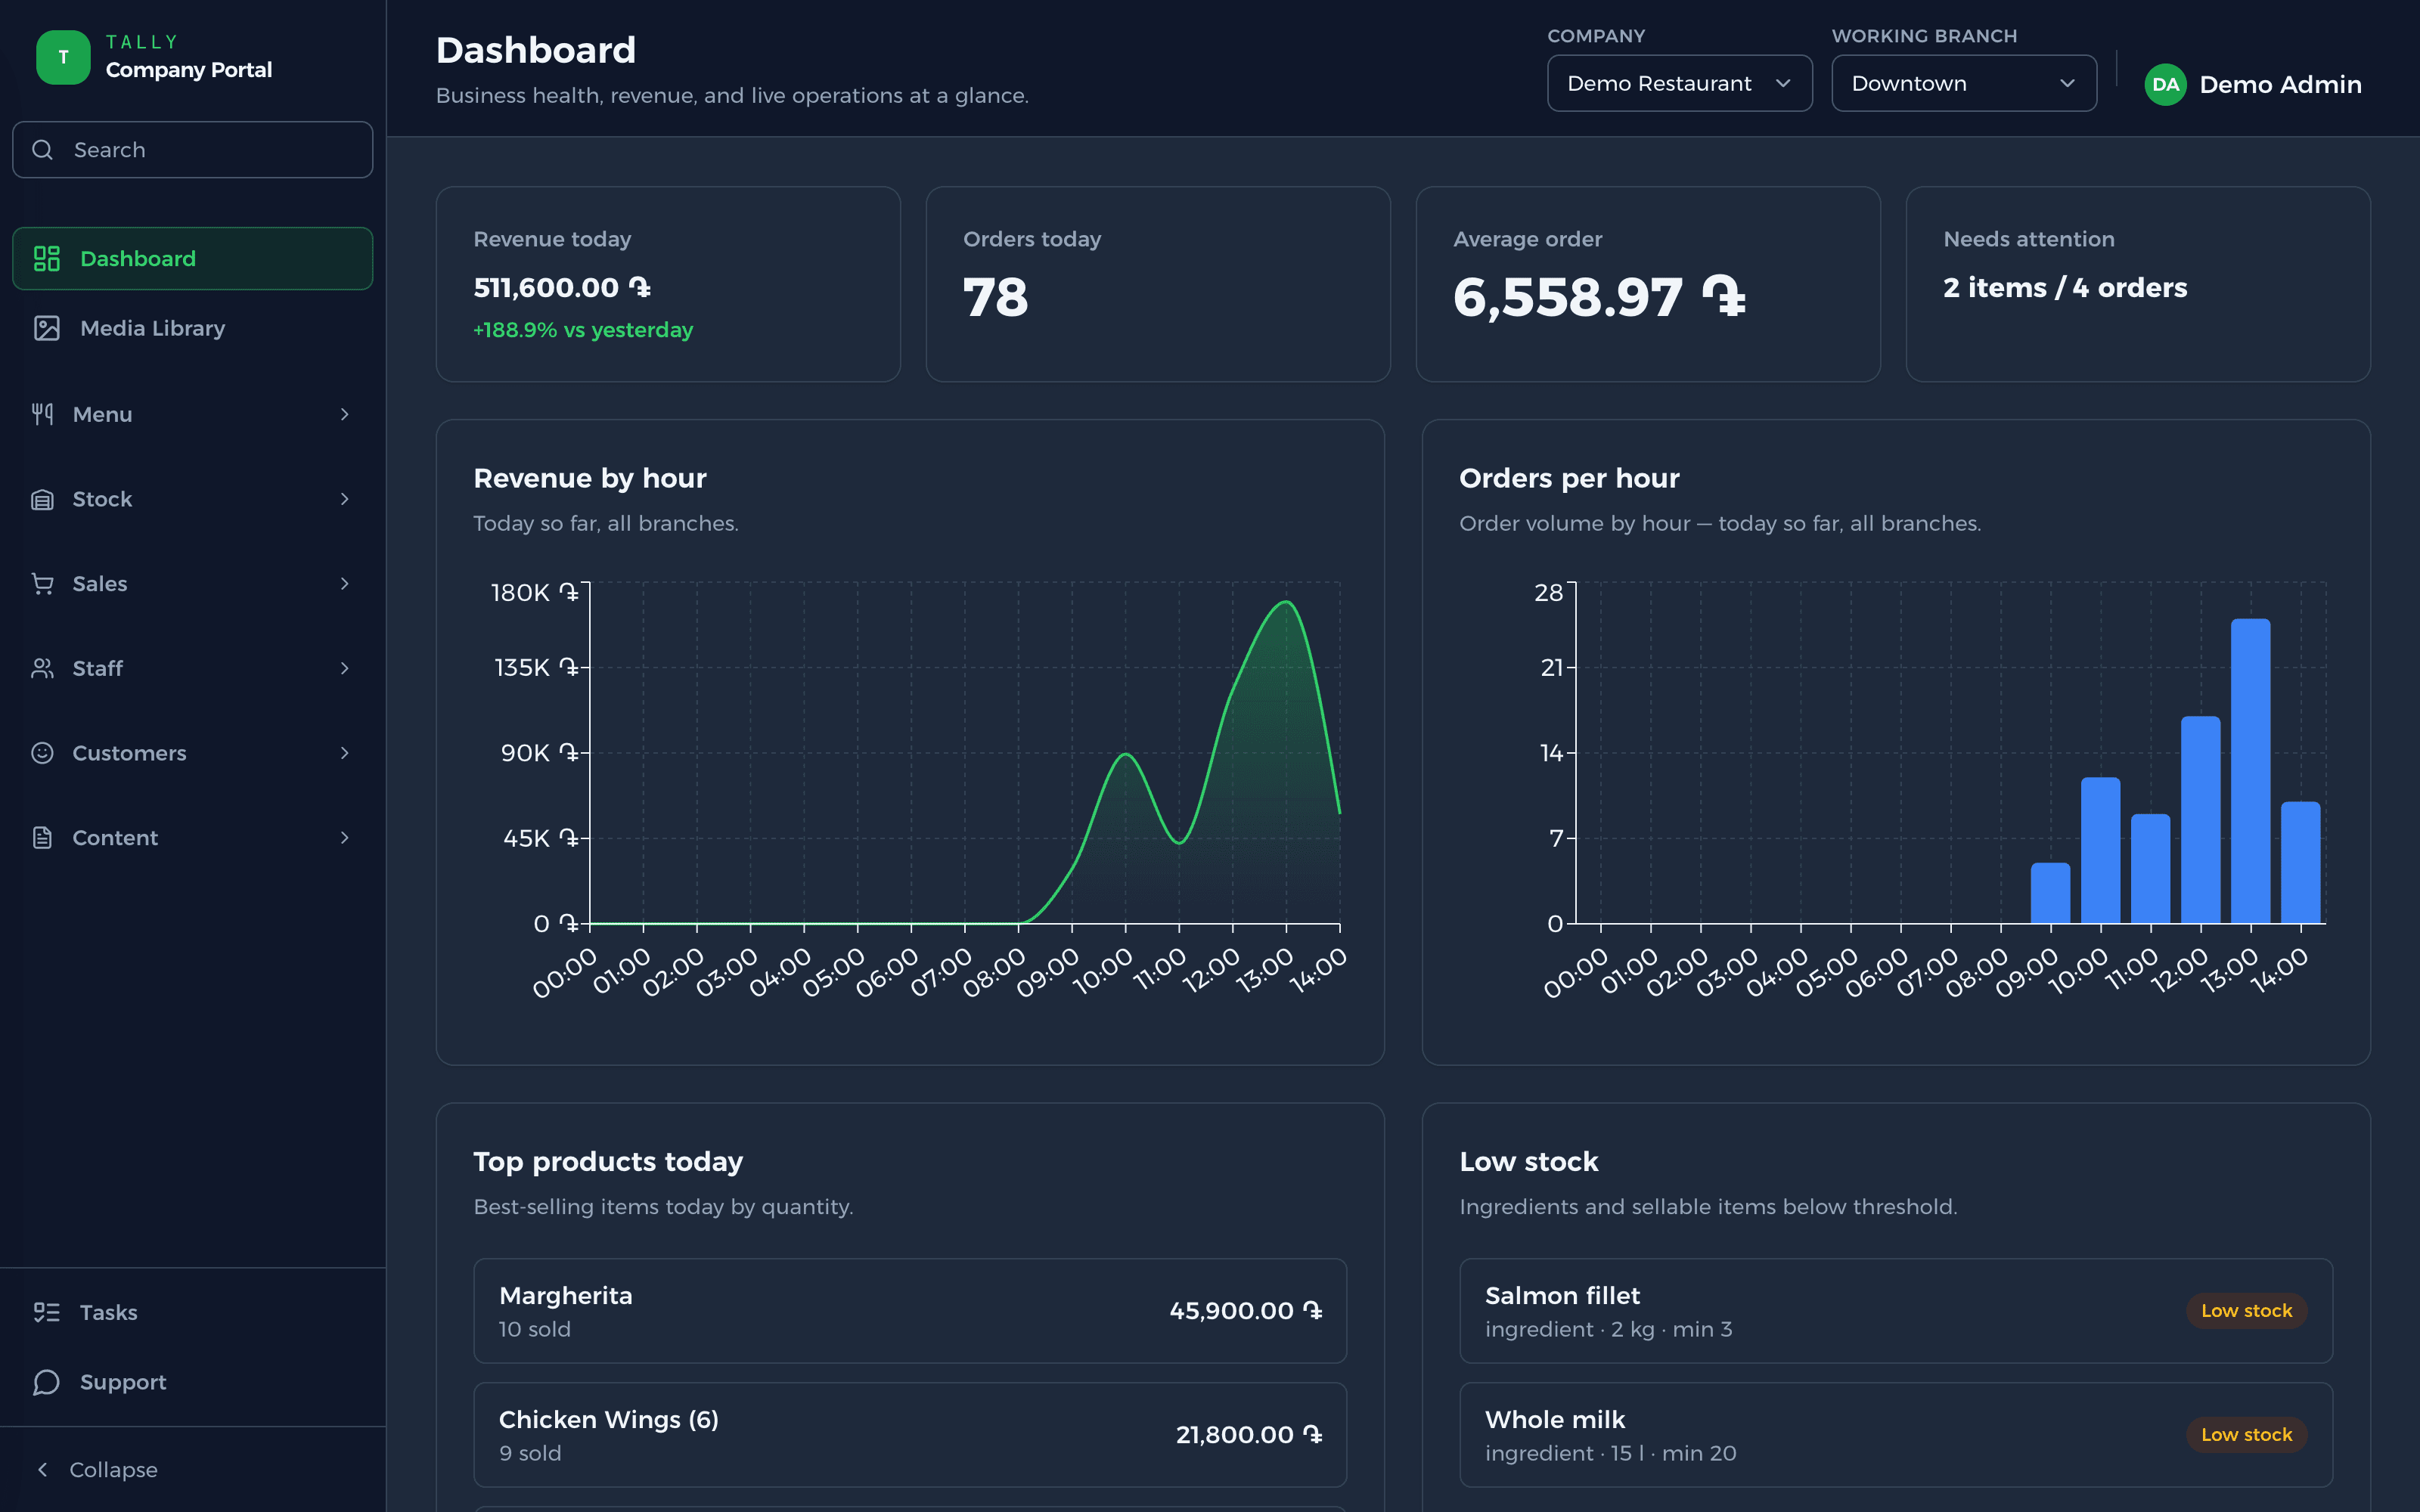Image resolution: width=2420 pixels, height=1512 pixels.
Task: Collapse the sidebar
Action: click(192, 1469)
